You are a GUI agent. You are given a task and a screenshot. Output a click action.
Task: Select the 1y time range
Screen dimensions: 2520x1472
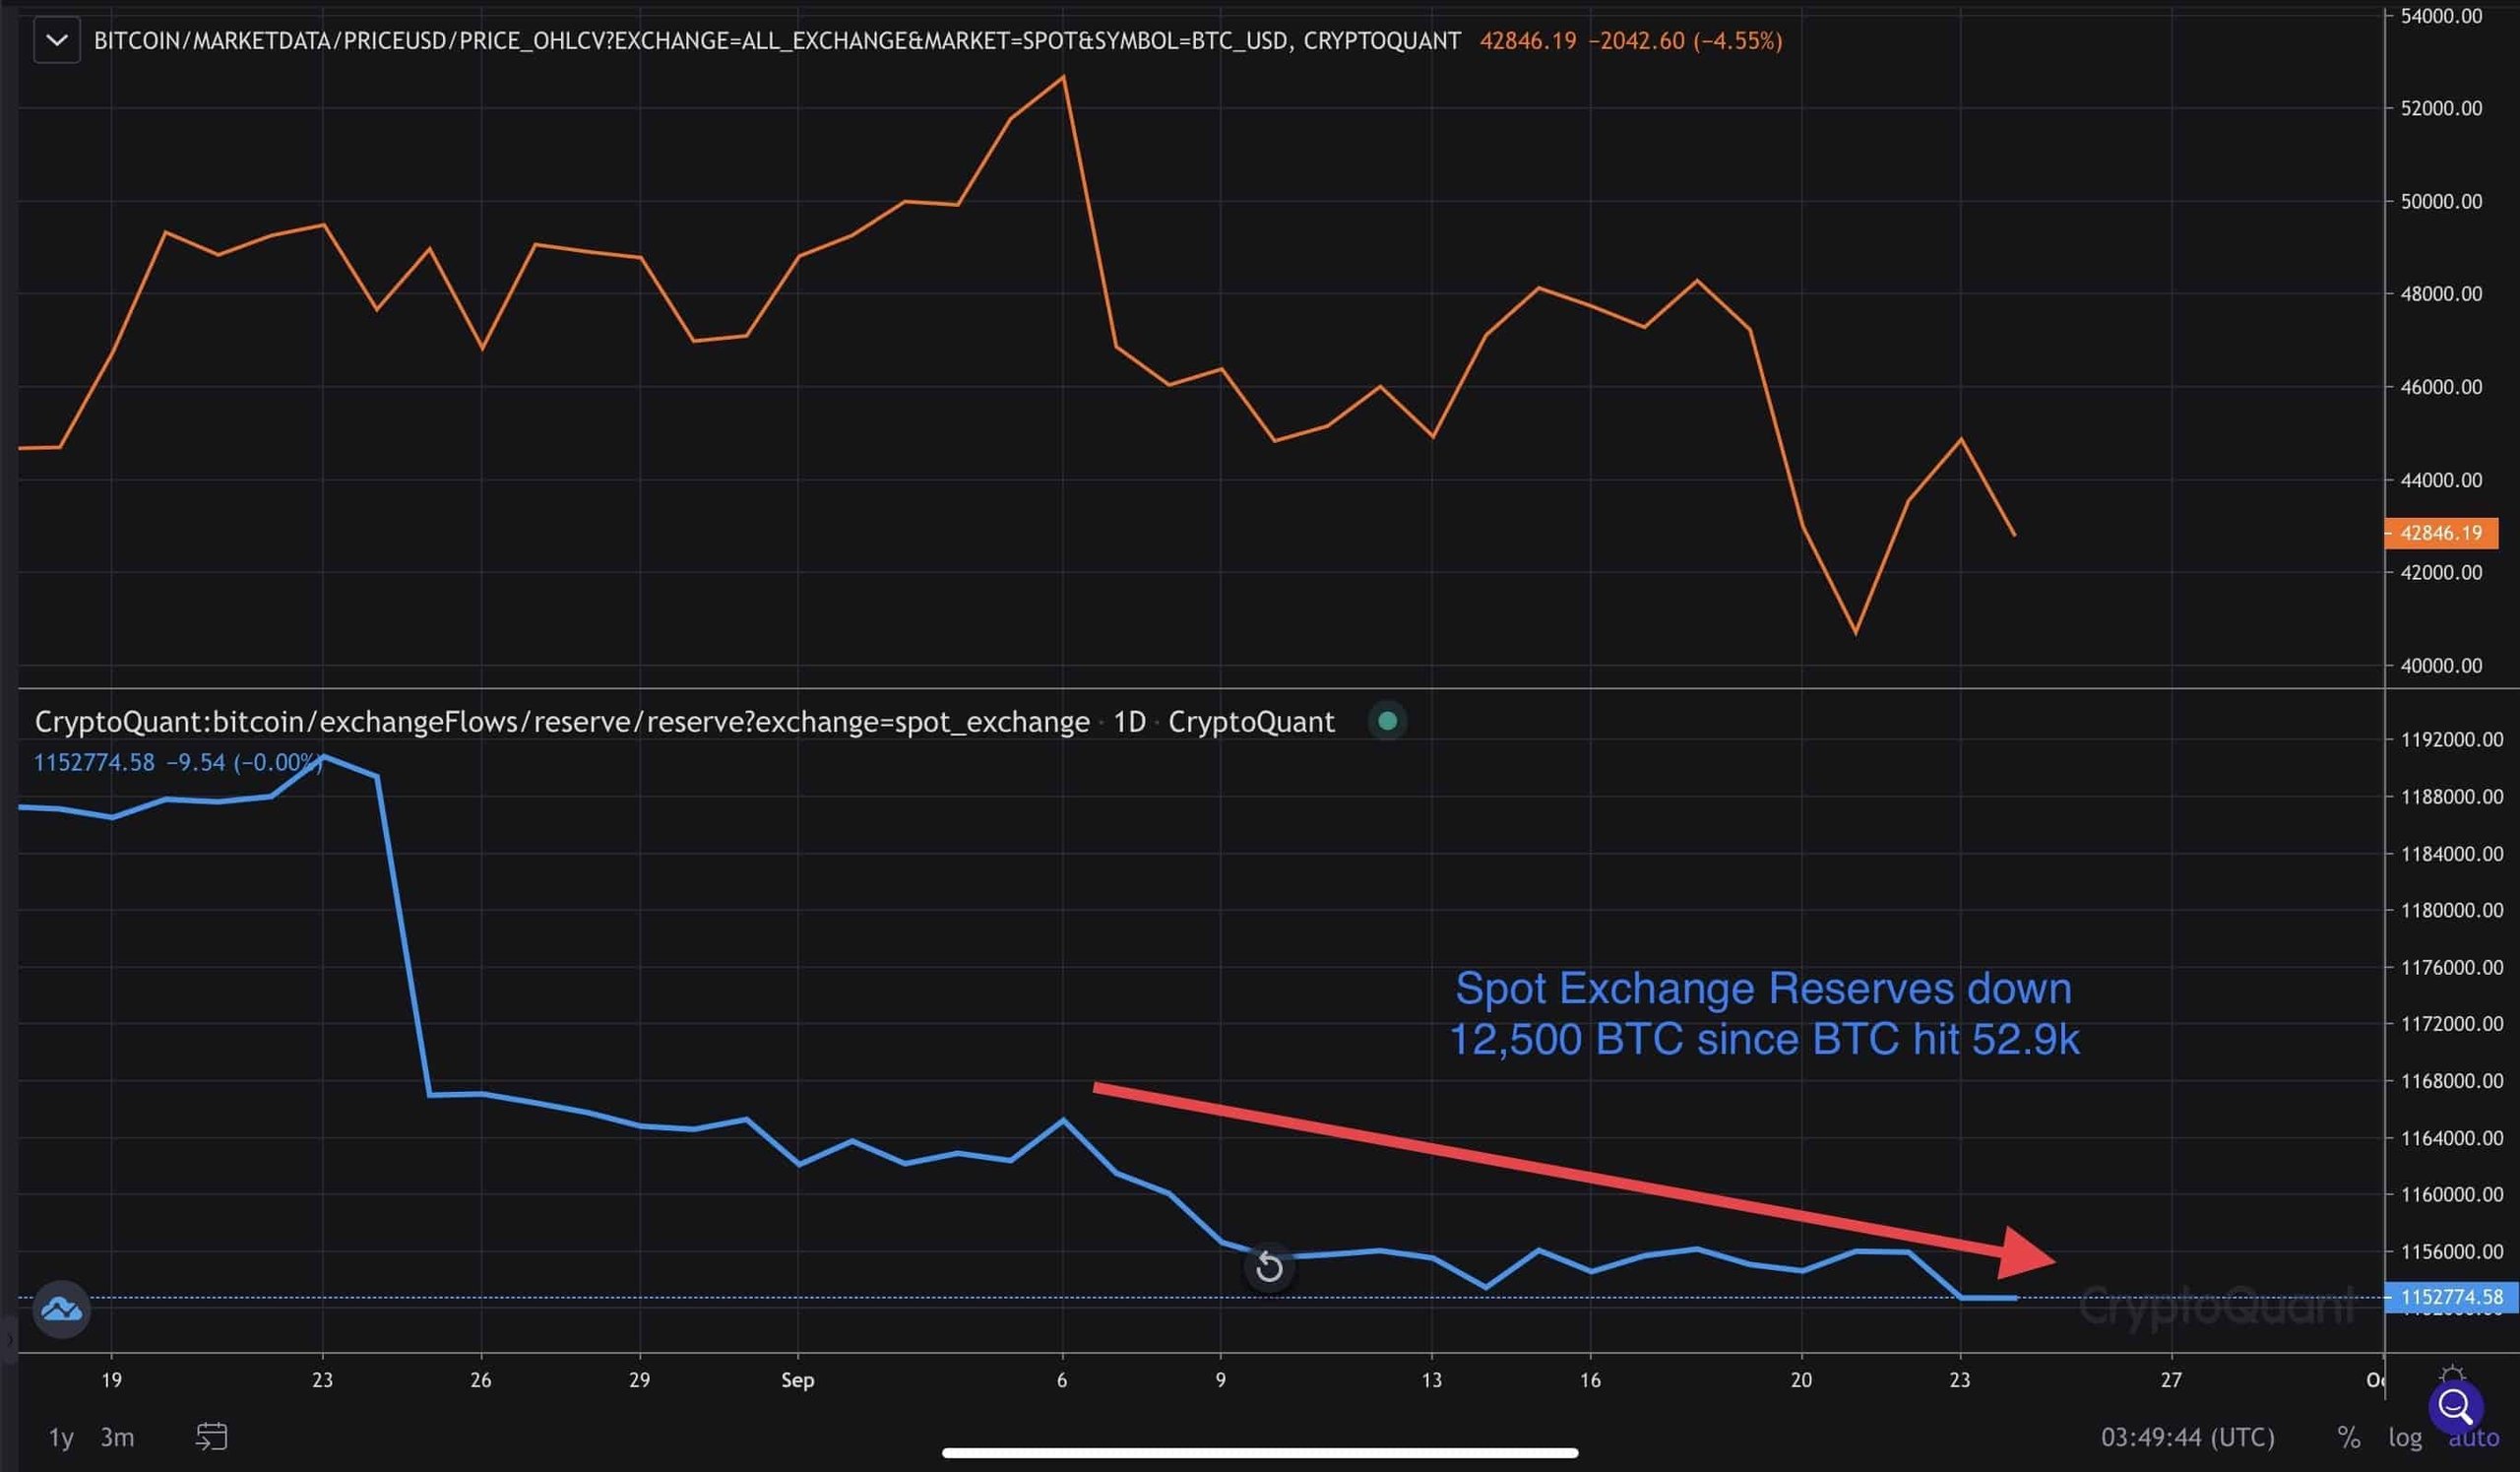61,1437
